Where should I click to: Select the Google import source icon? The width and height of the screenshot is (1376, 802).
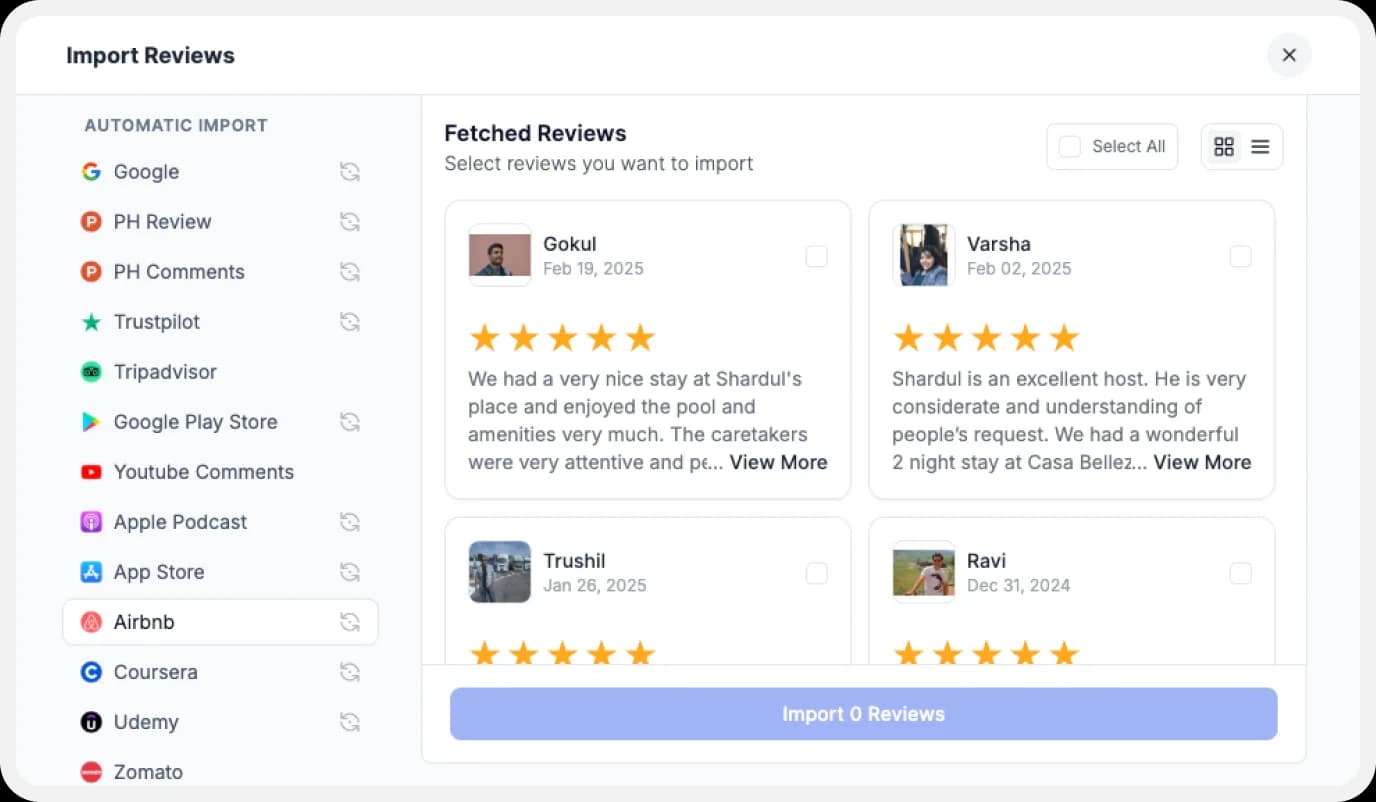click(91, 171)
